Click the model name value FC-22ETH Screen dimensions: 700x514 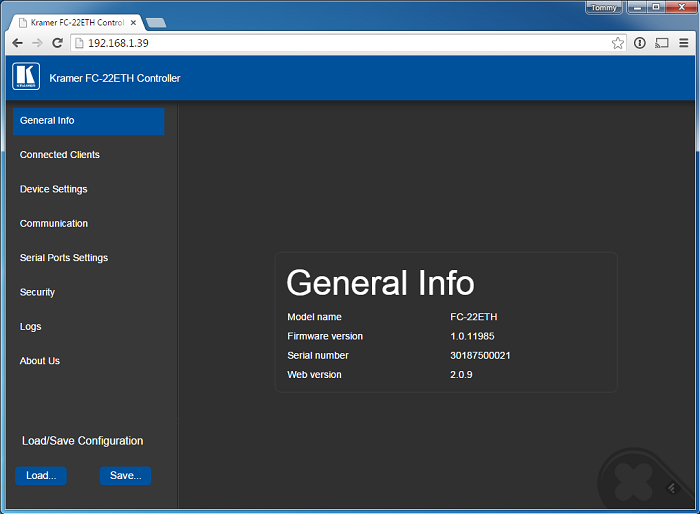click(x=474, y=317)
